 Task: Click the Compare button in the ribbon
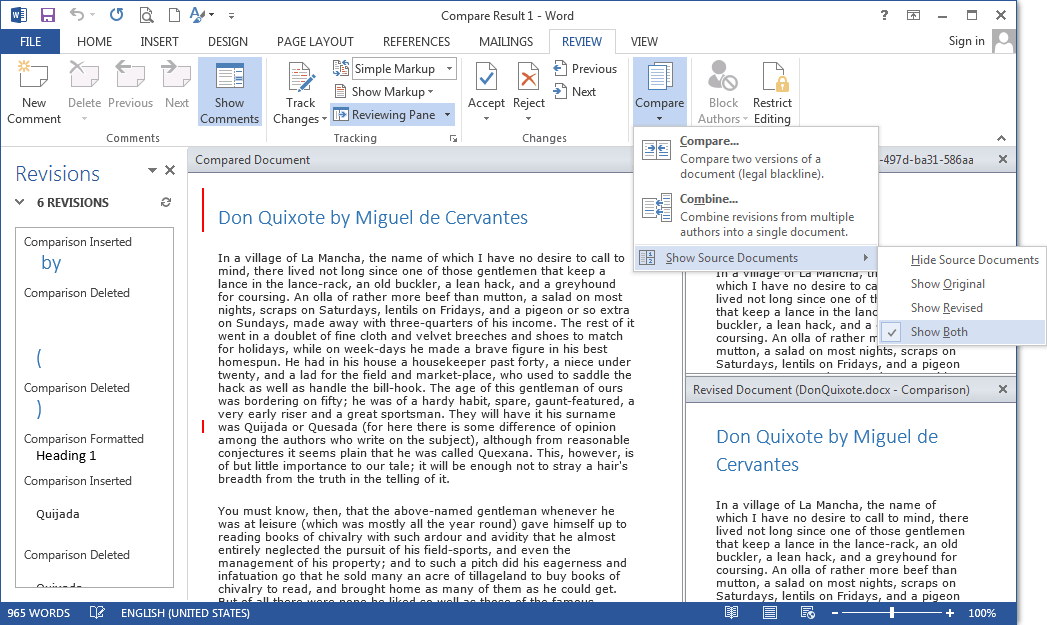[659, 92]
